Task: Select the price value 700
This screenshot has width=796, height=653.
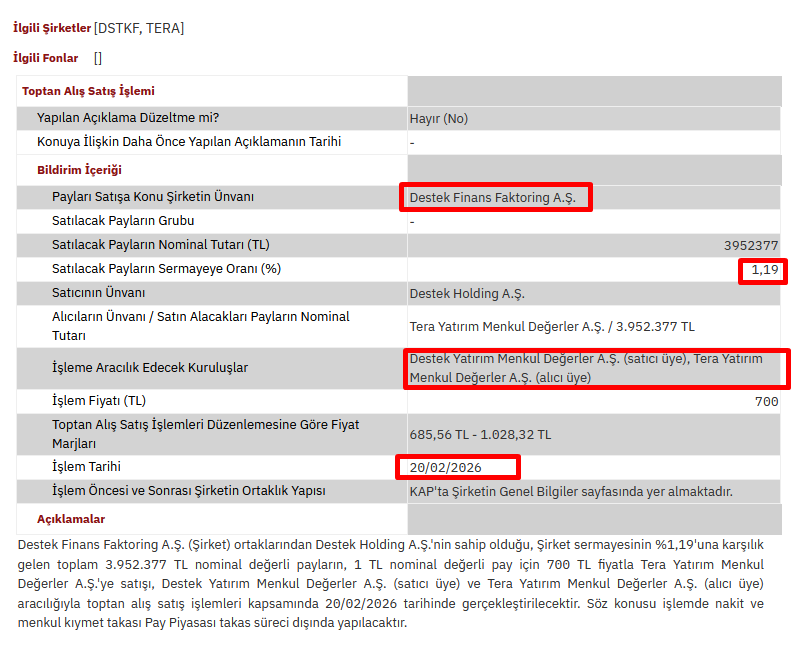Action: [x=767, y=402]
